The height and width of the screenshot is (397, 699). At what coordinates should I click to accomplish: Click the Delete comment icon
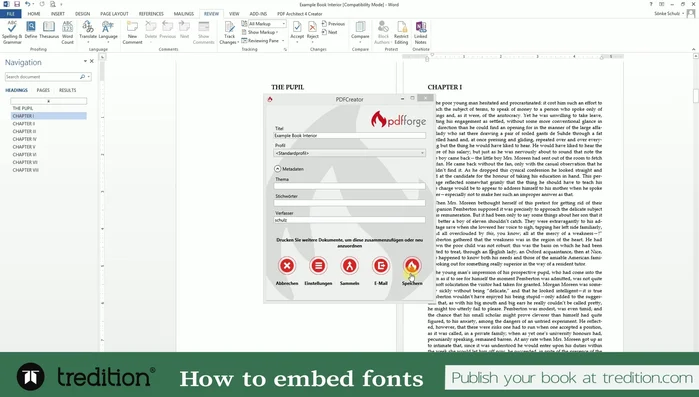coord(151,31)
